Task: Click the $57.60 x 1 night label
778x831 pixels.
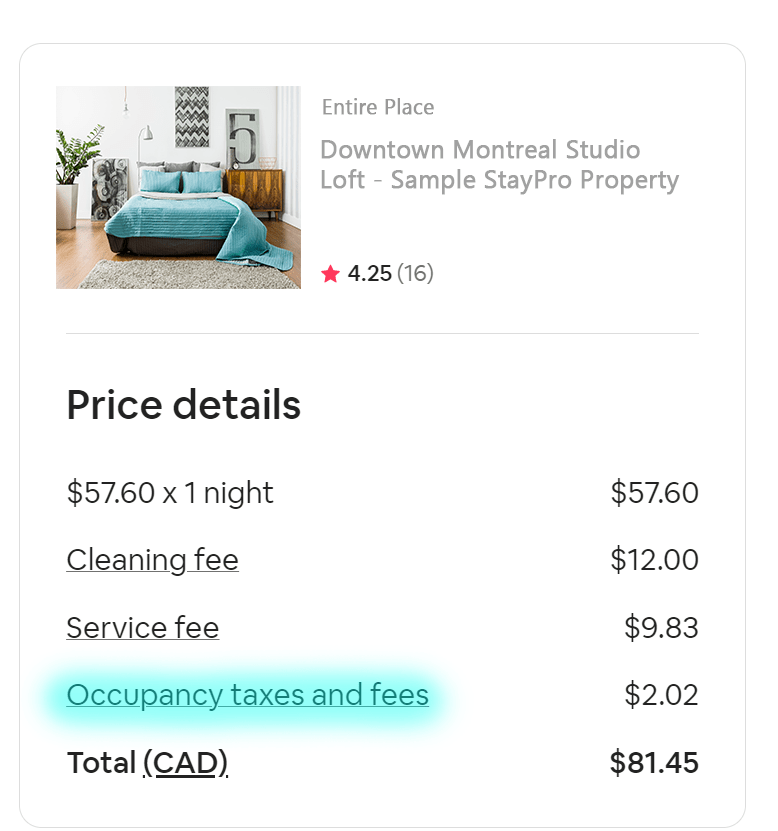Action: coord(170,493)
